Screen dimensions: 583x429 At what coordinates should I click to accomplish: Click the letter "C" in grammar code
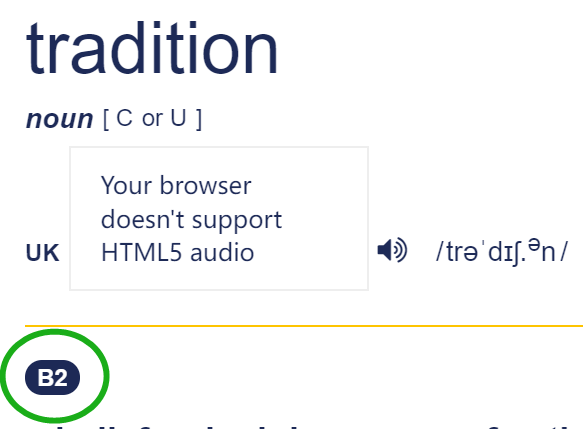pyautogui.click(x=124, y=118)
